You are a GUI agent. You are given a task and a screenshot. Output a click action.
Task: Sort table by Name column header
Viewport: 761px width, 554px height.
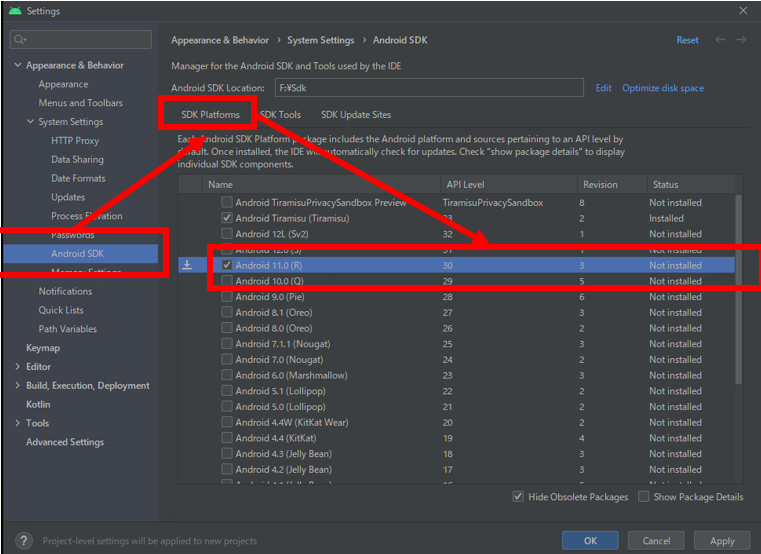[321, 185]
